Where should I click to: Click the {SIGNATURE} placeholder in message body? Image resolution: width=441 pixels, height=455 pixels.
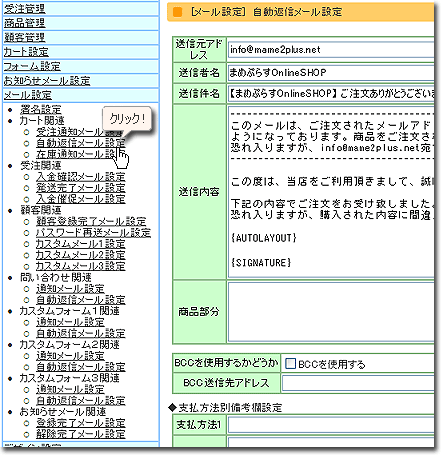pos(261,263)
